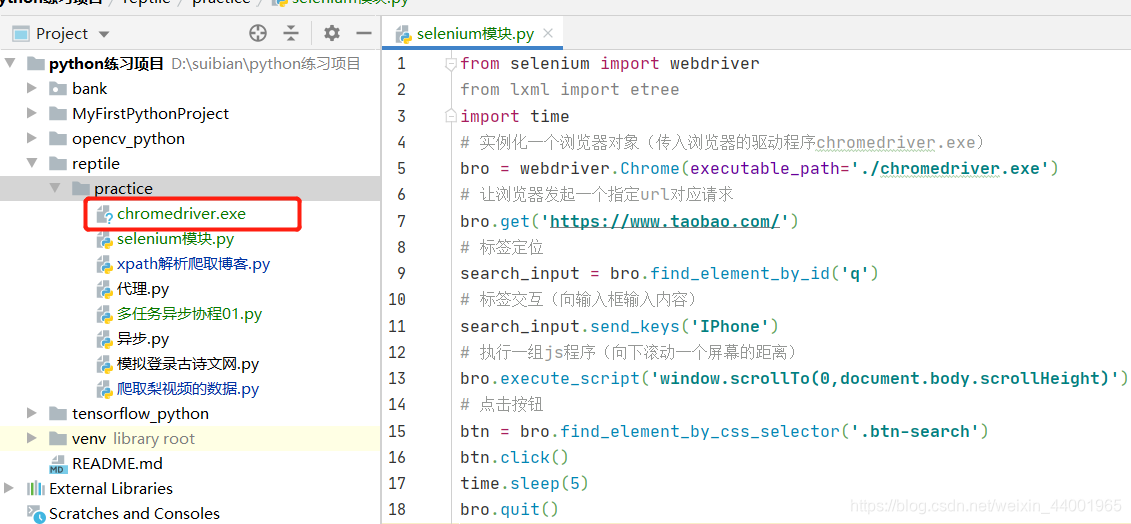
Task: Click the Python icon beside 异步.py
Action: point(105,339)
